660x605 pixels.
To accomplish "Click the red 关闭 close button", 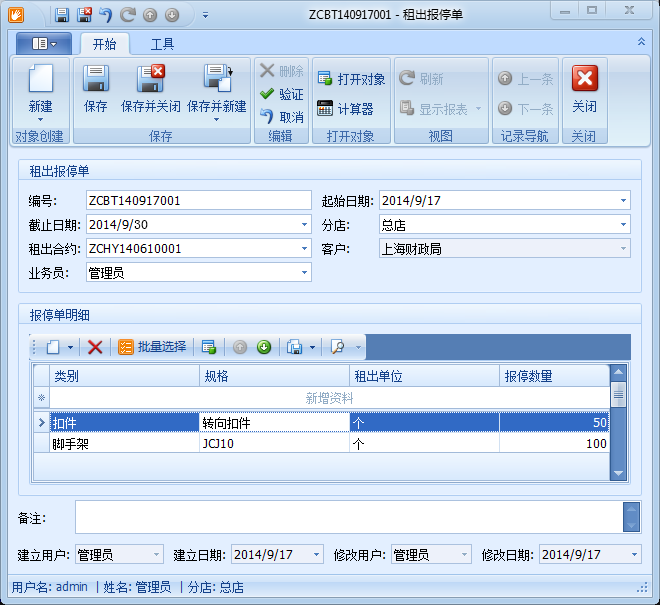I will click(585, 89).
